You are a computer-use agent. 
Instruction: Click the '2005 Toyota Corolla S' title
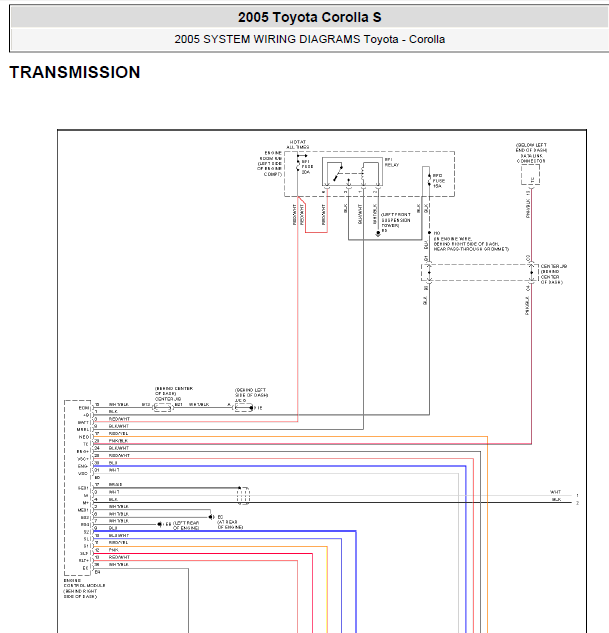click(x=310, y=17)
